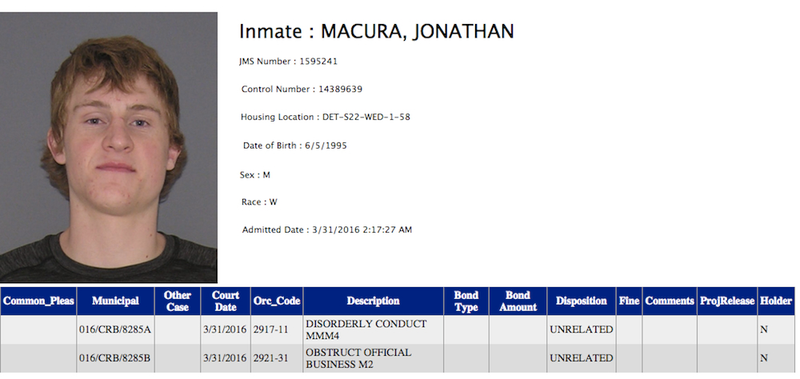
Task: Click the Disposition column header
Action: point(582,301)
